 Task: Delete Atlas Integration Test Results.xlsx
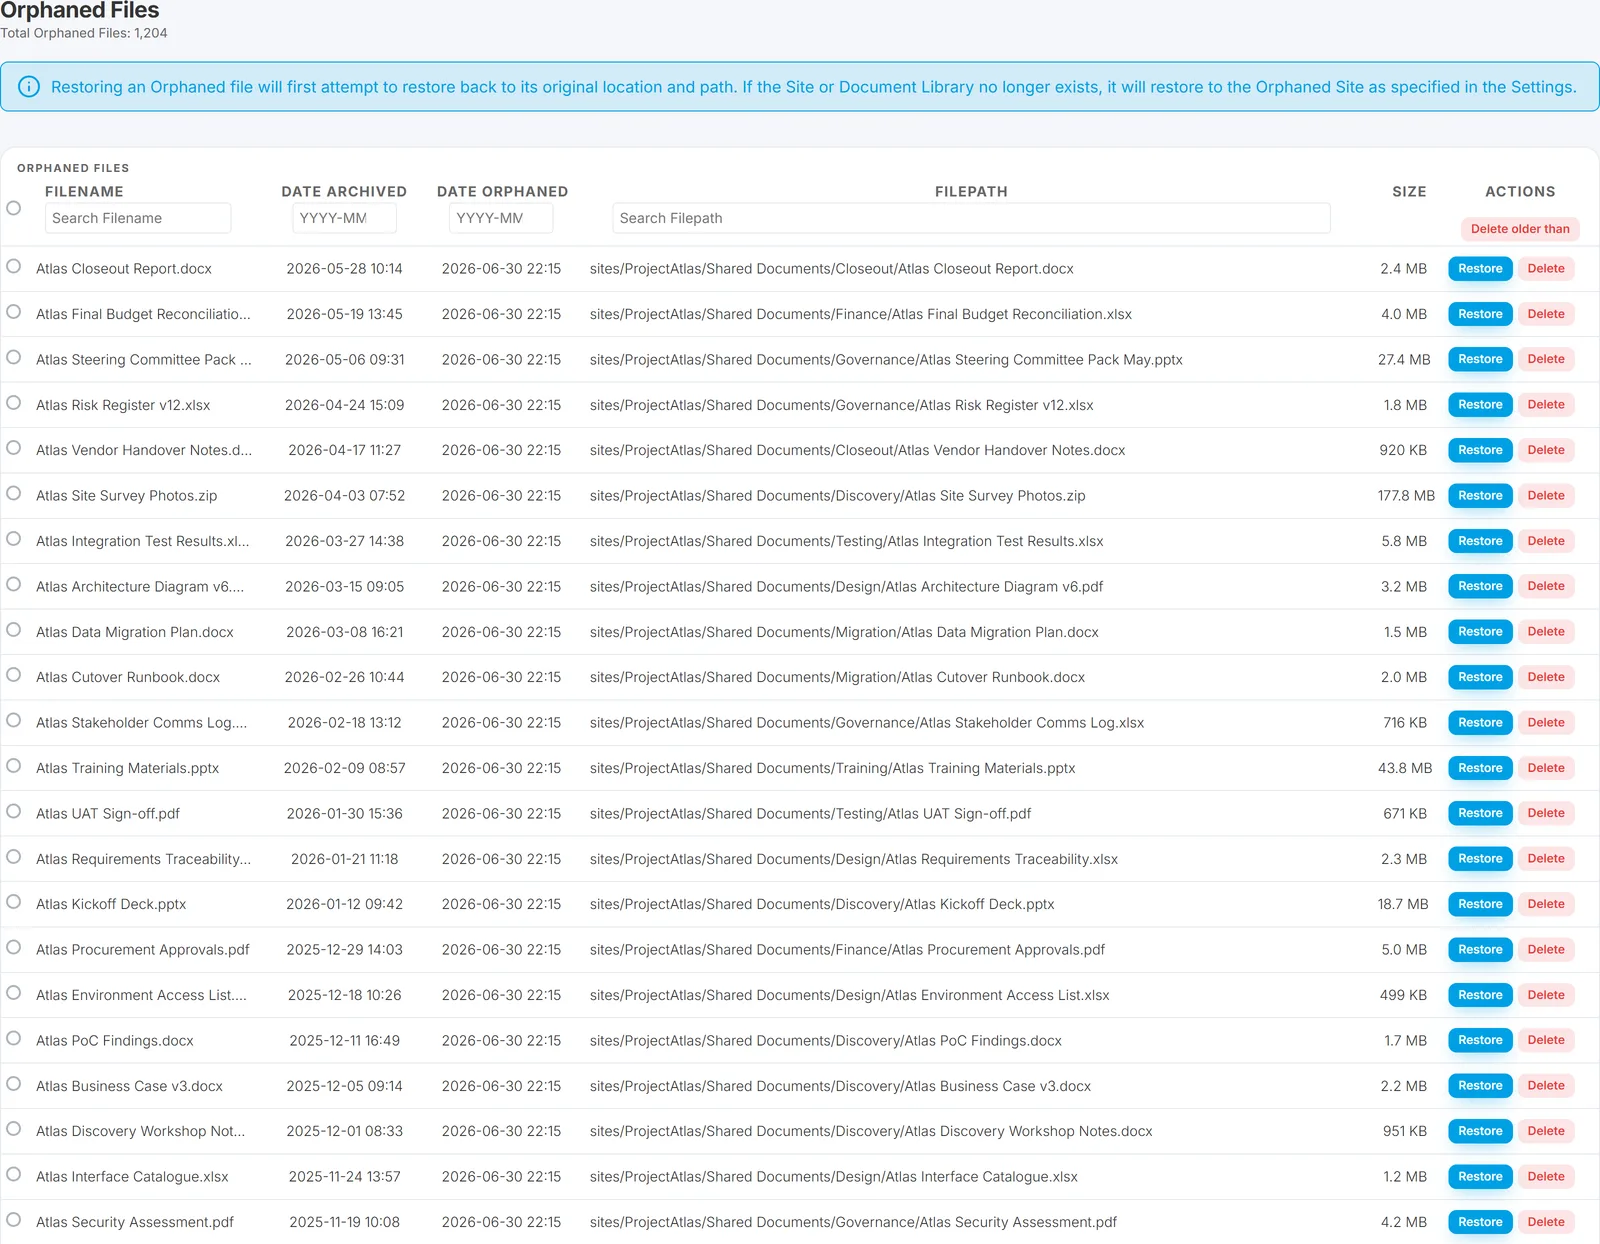[x=1546, y=541]
